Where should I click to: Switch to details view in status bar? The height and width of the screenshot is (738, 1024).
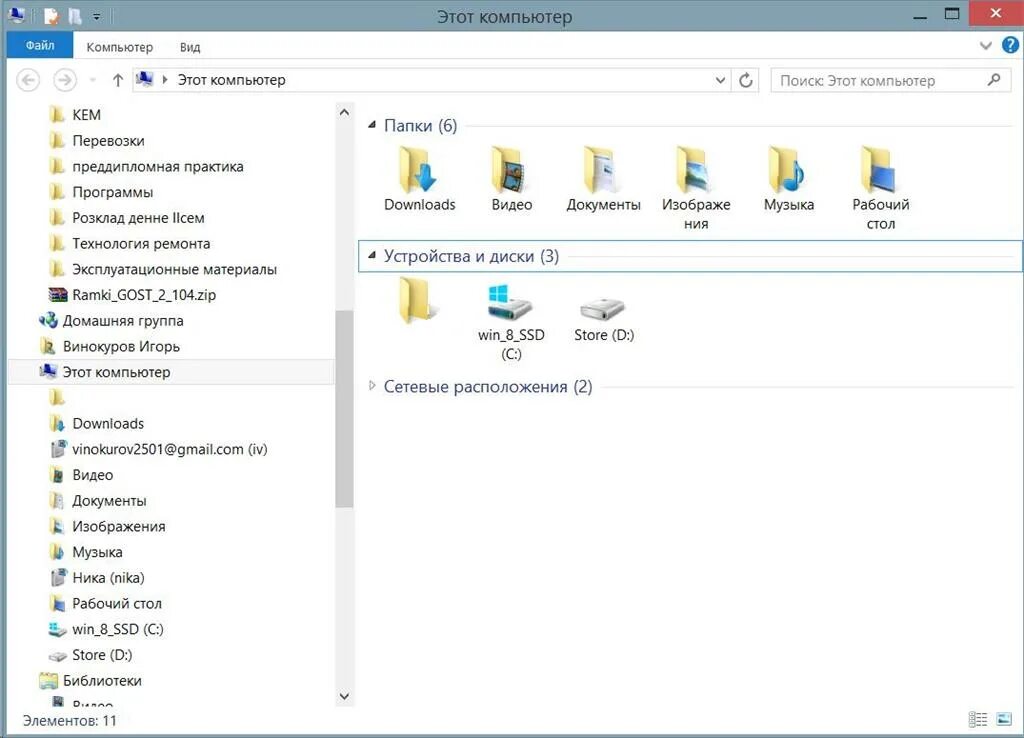tap(978, 720)
